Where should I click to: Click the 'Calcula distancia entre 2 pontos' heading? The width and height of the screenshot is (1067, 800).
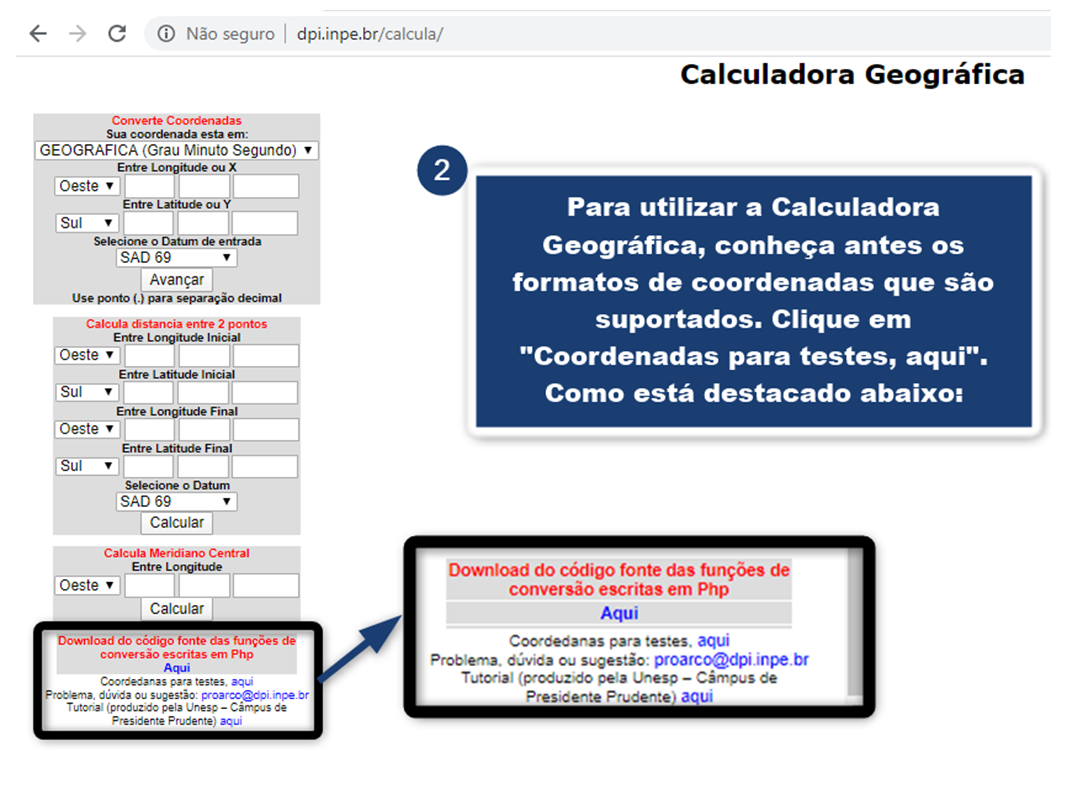tap(177, 324)
